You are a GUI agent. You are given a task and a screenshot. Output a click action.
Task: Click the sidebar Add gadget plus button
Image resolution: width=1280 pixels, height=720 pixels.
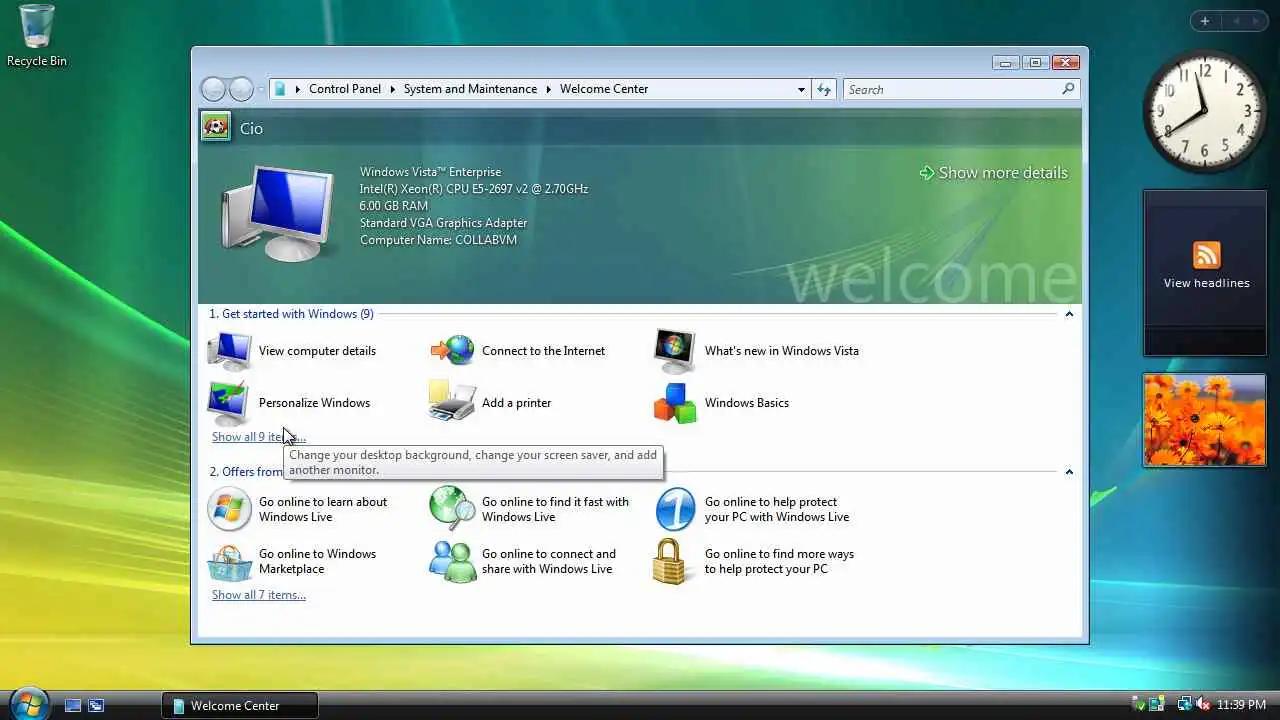click(1205, 21)
